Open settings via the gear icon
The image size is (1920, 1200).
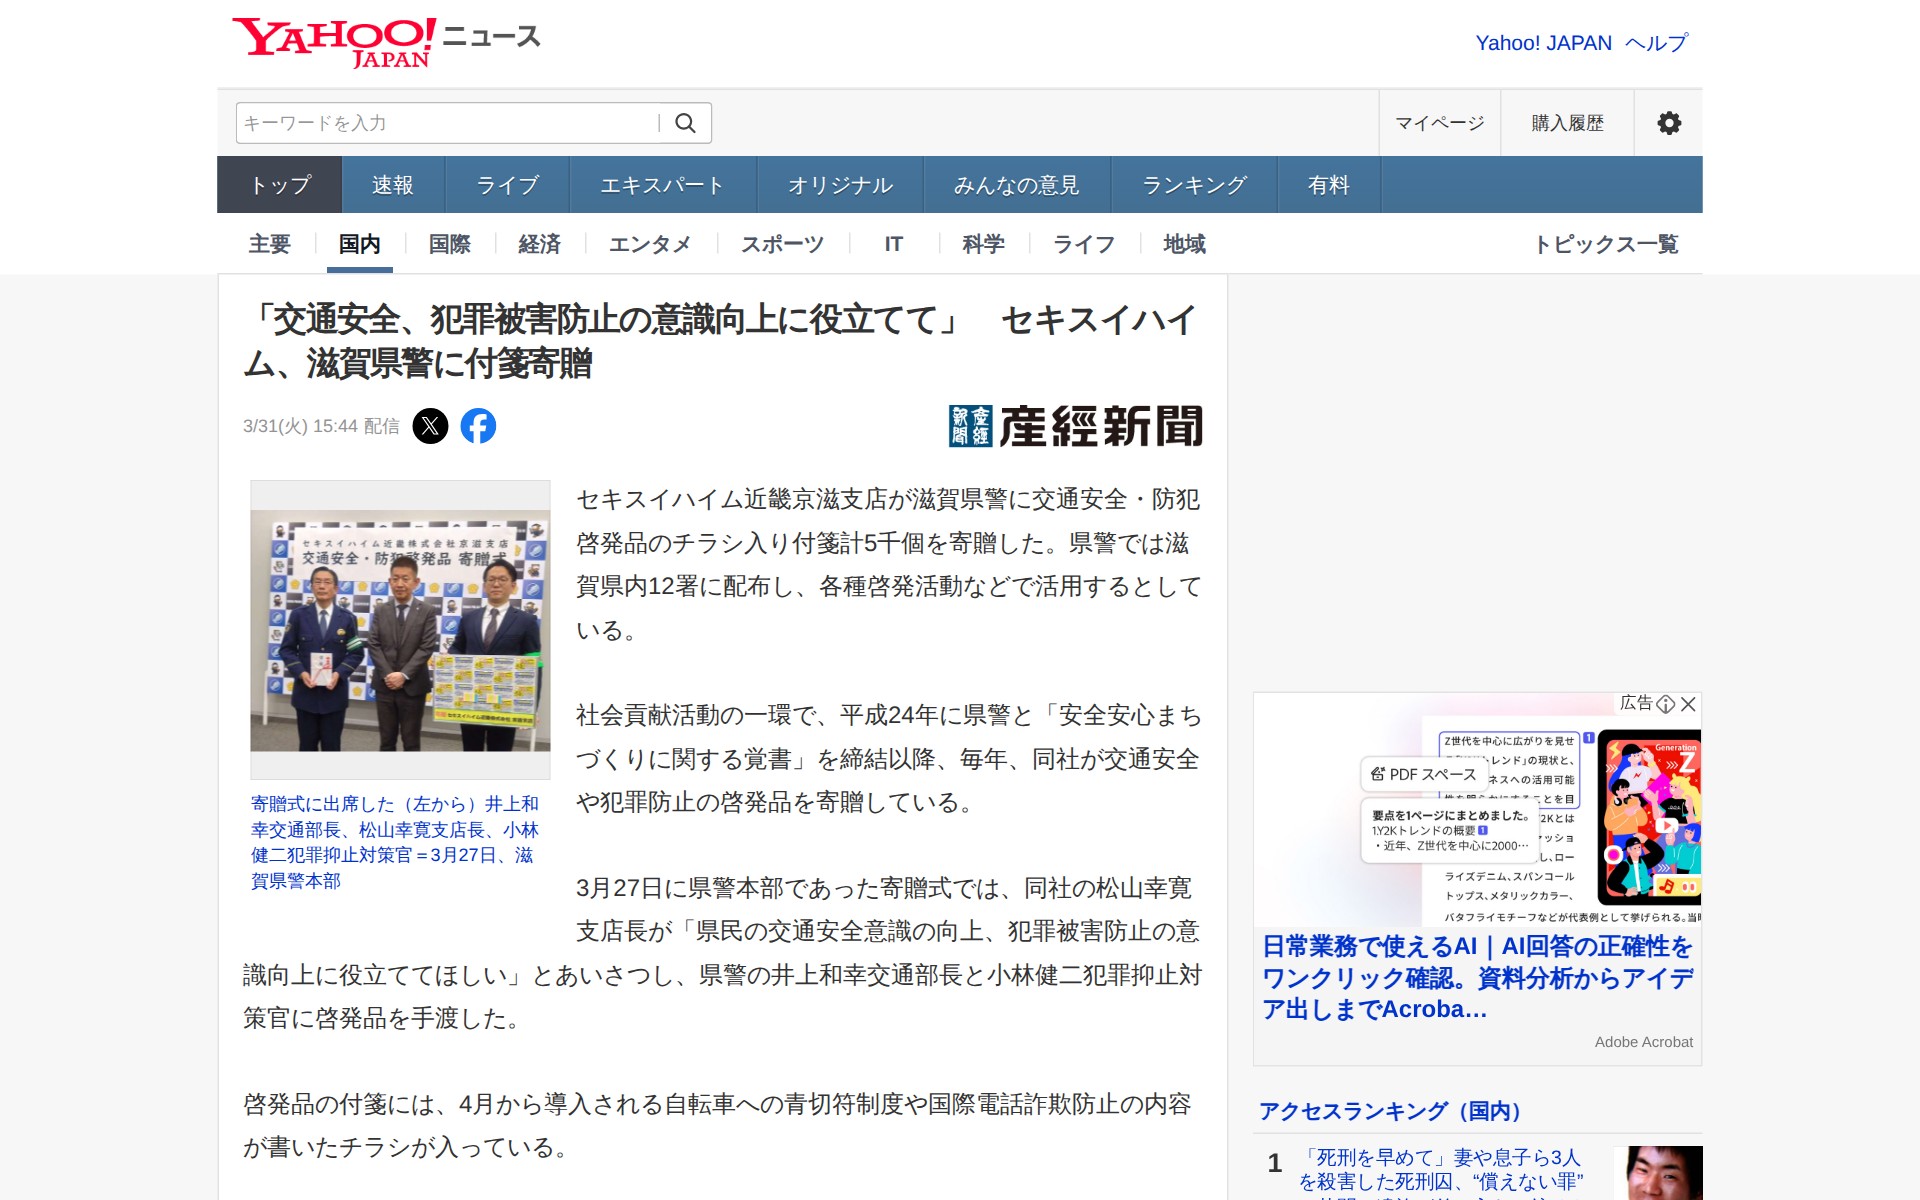pos(1668,123)
